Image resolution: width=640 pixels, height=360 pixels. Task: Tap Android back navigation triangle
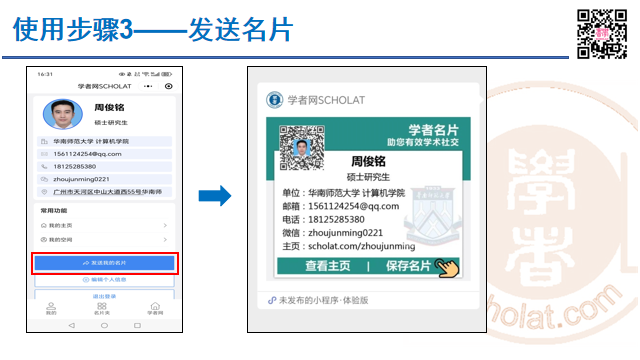(72, 325)
